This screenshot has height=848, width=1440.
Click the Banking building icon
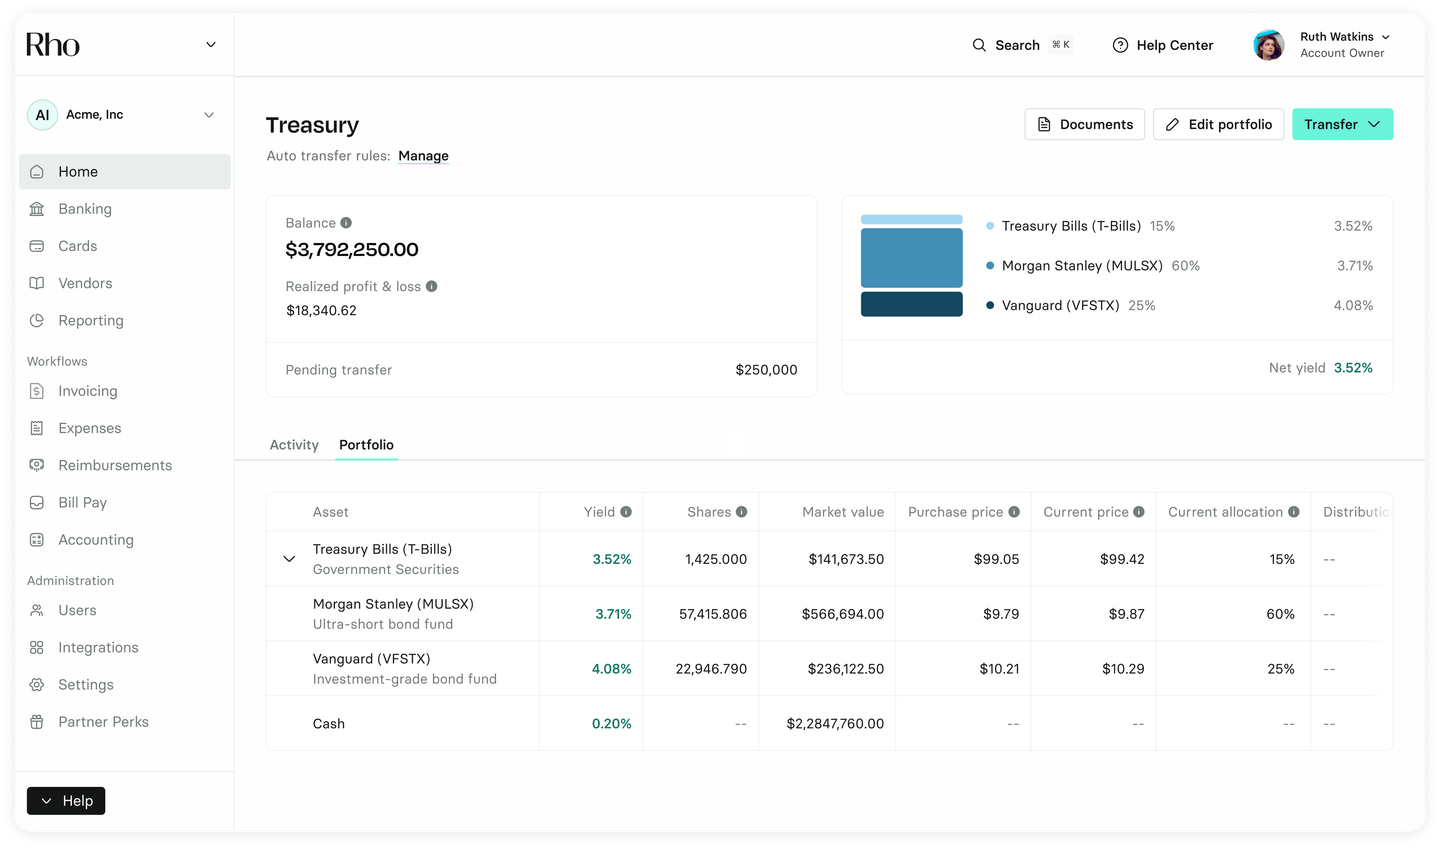tap(37, 209)
